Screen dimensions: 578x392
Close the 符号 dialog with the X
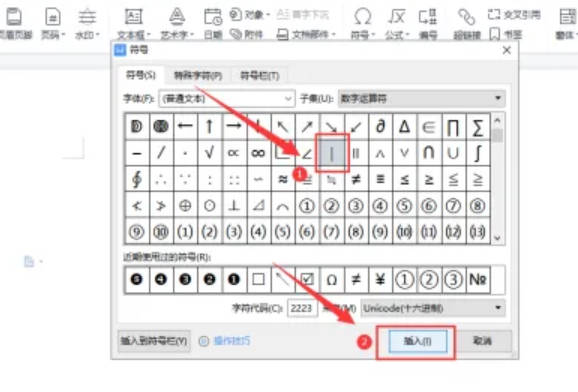coord(507,50)
